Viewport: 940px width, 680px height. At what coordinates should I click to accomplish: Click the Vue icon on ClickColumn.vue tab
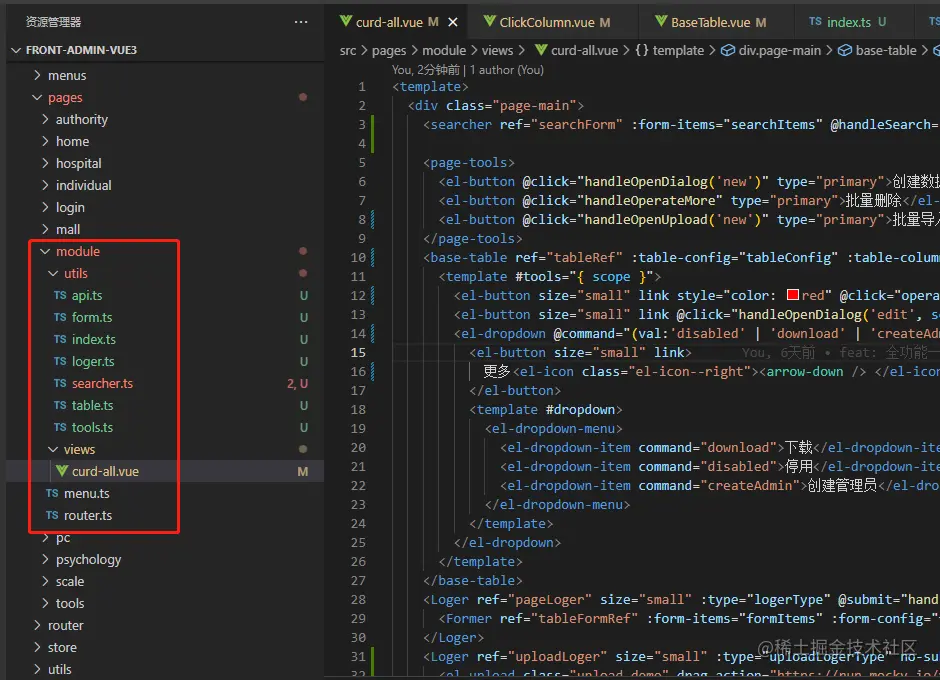pyautogui.click(x=490, y=22)
